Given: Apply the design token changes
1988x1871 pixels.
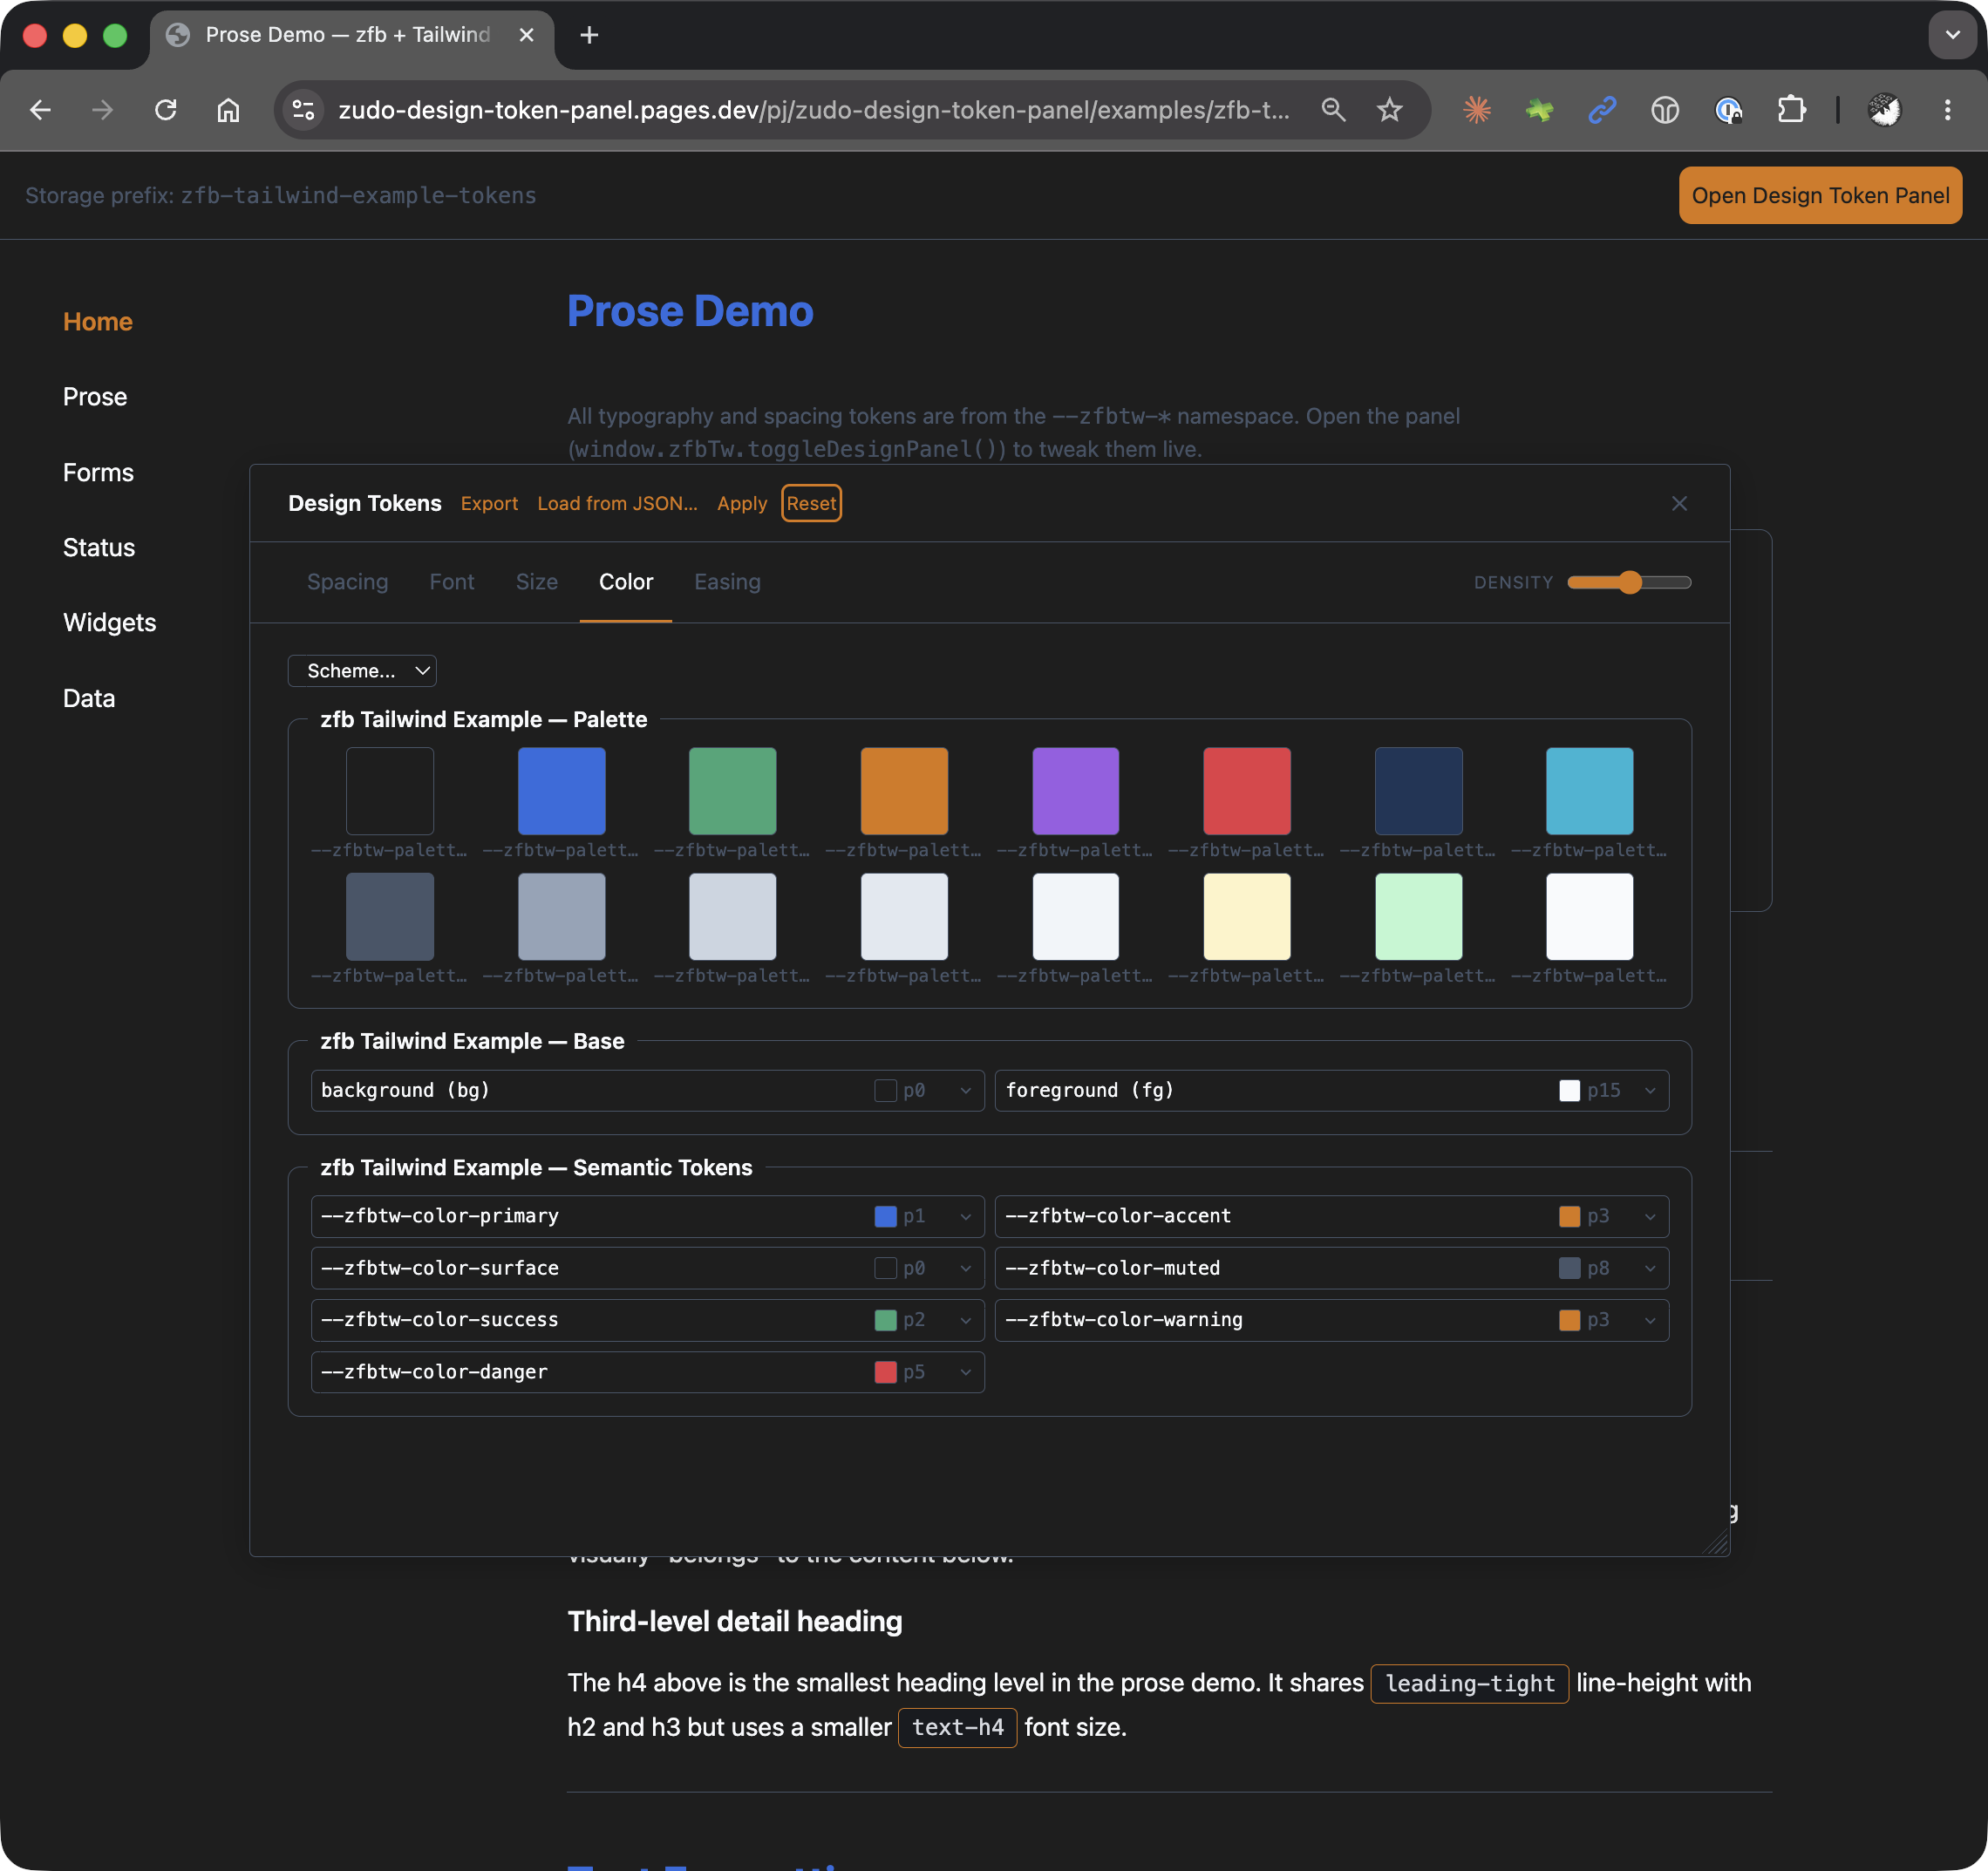Looking at the screenshot, I should coord(742,503).
